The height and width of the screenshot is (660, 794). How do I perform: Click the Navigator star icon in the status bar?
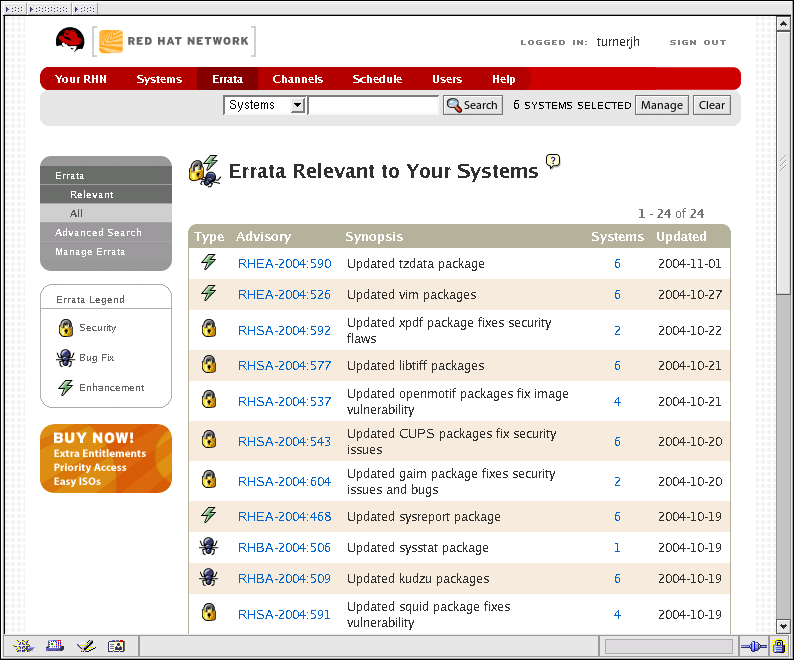click(x=23, y=646)
